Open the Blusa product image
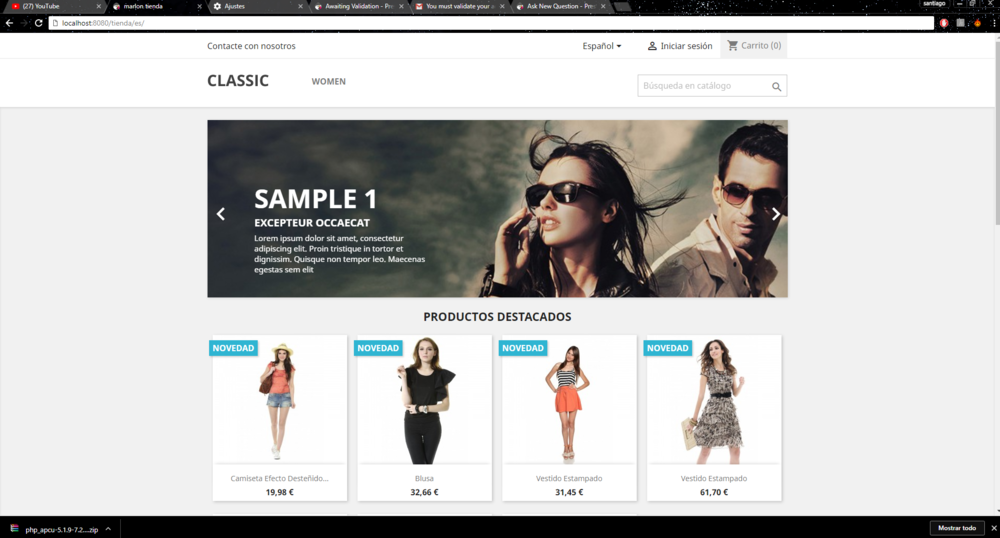This screenshot has width=1000, height=538. pyautogui.click(x=424, y=400)
